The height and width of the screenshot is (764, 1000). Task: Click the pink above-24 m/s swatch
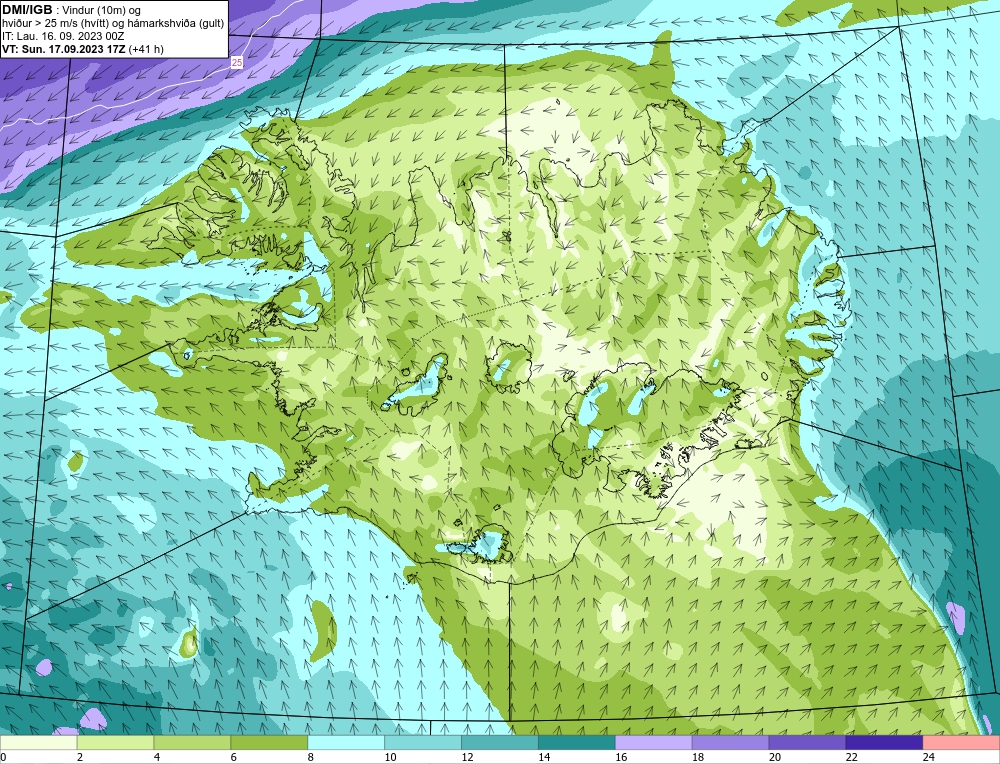pyautogui.click(x=961, y=742)
